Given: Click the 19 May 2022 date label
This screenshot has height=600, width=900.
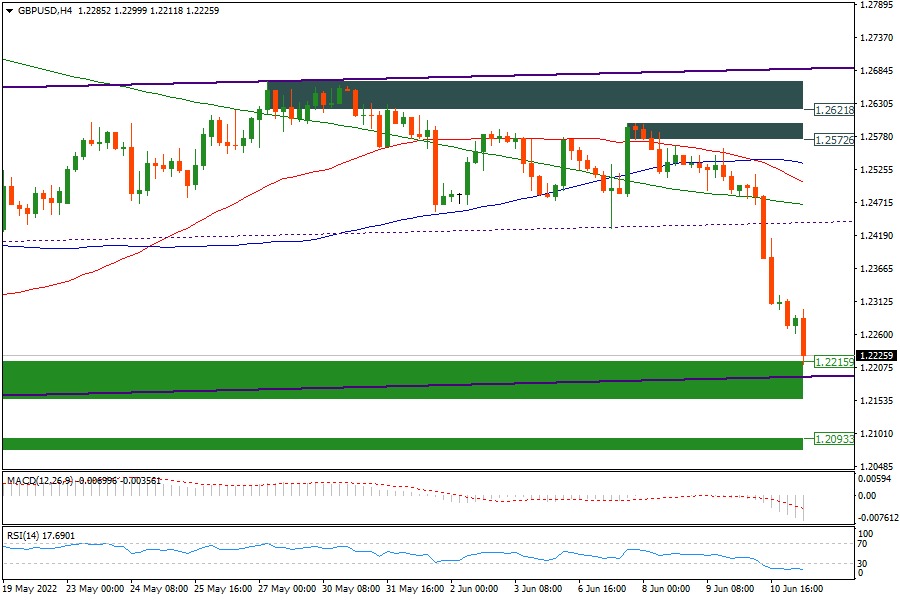Looking at the screenshot, I should click(x=30, y=590).
